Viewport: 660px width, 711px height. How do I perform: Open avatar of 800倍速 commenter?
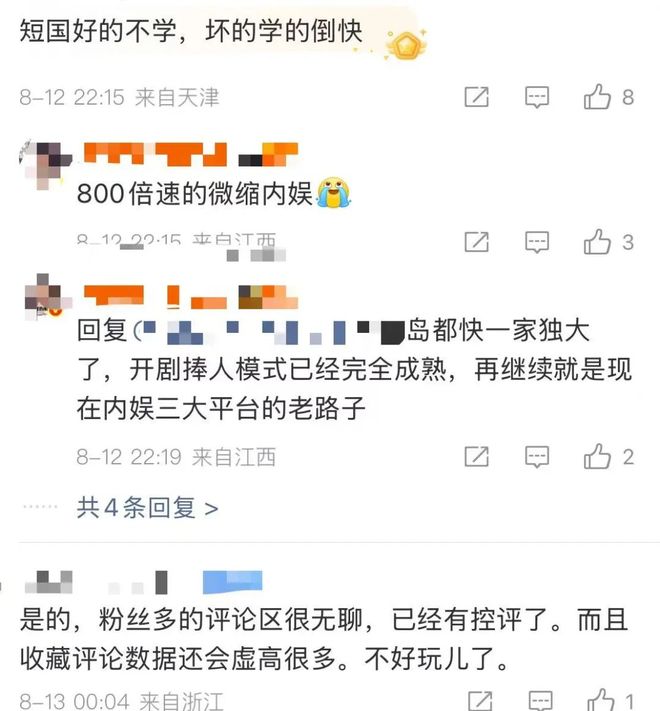point(45,165)
